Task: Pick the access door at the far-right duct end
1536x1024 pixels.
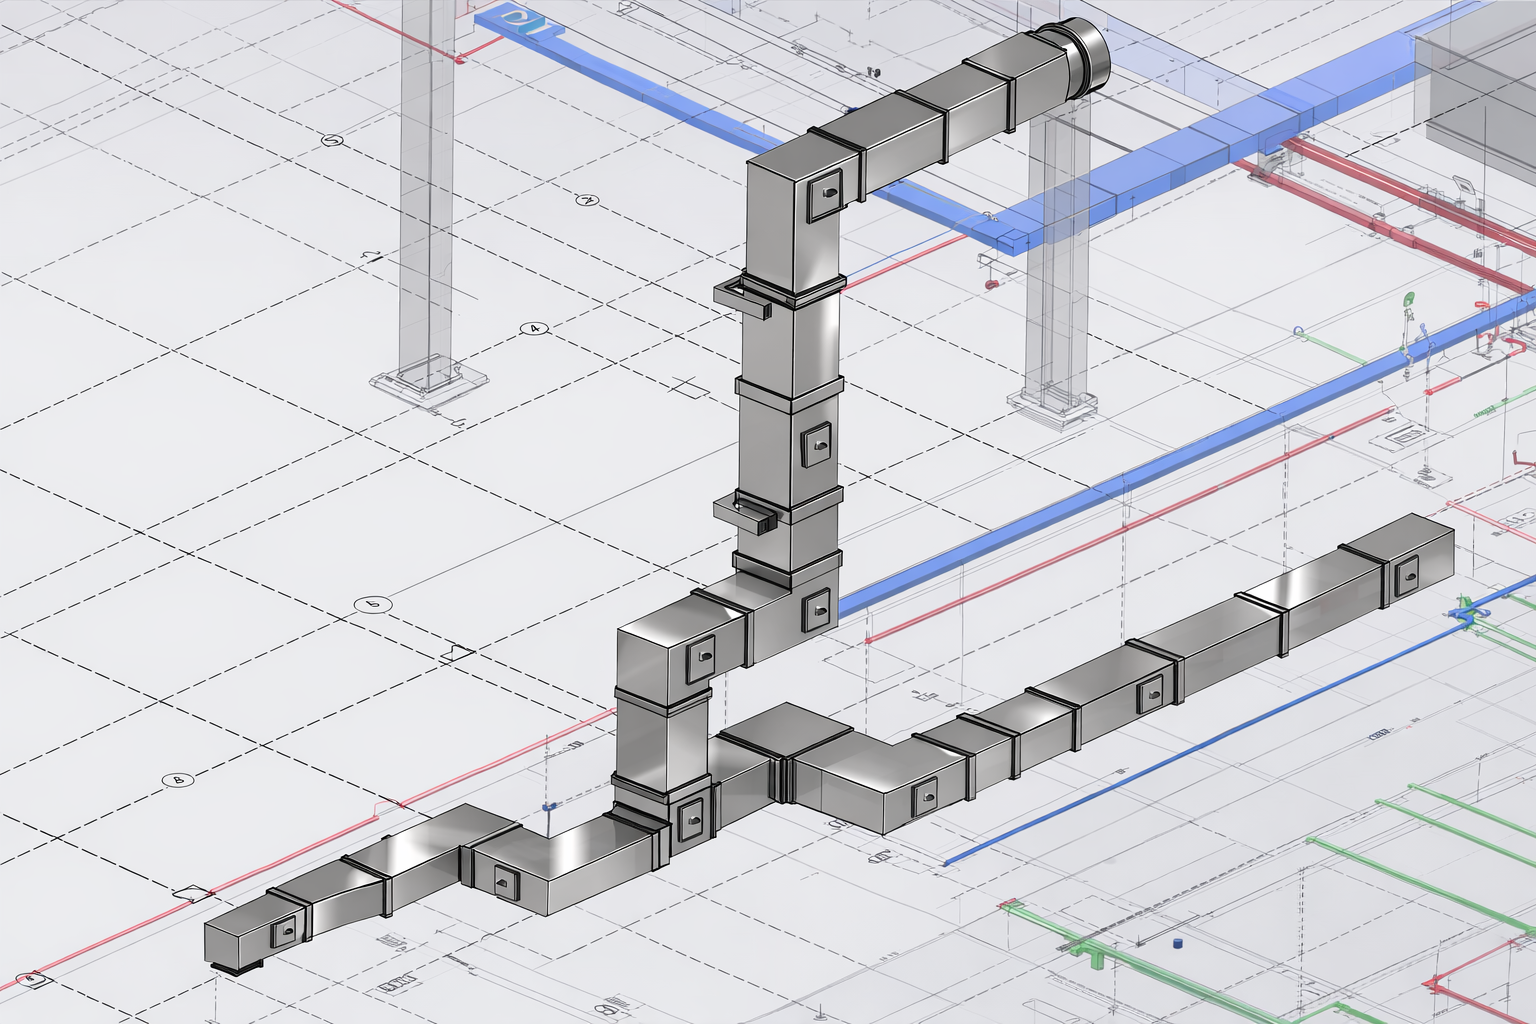Action: pos(1407,573)
